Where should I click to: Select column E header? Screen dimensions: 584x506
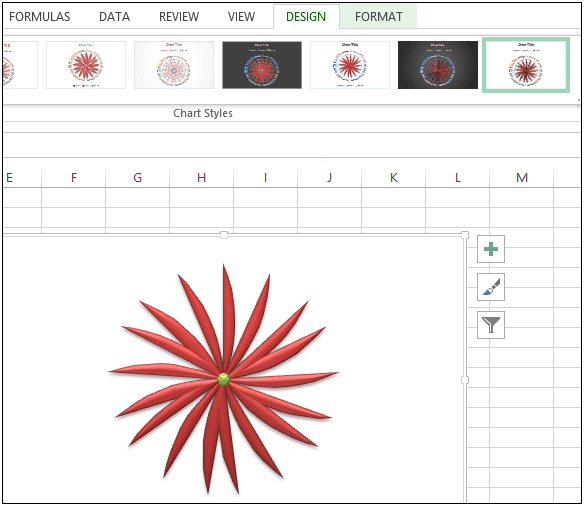click(22, 178)
